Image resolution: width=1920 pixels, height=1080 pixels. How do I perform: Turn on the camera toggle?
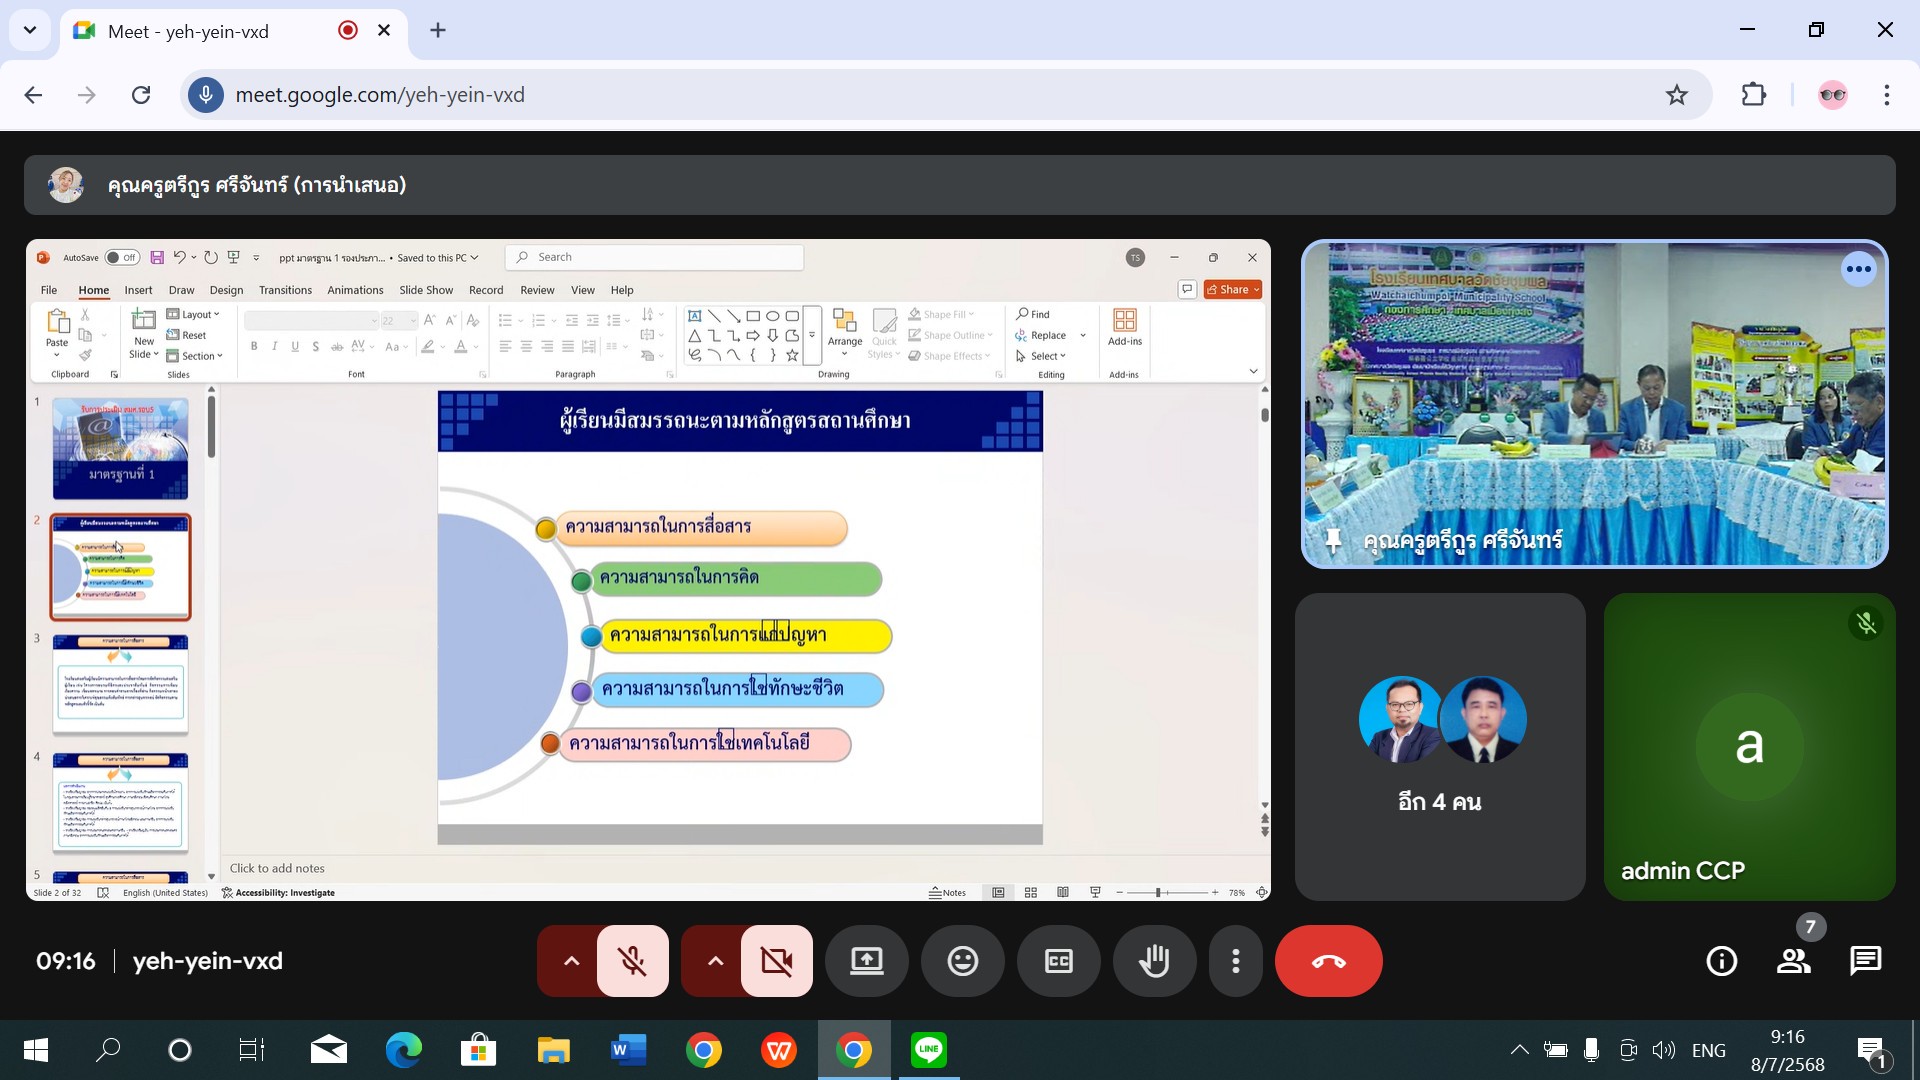[776, 961]
